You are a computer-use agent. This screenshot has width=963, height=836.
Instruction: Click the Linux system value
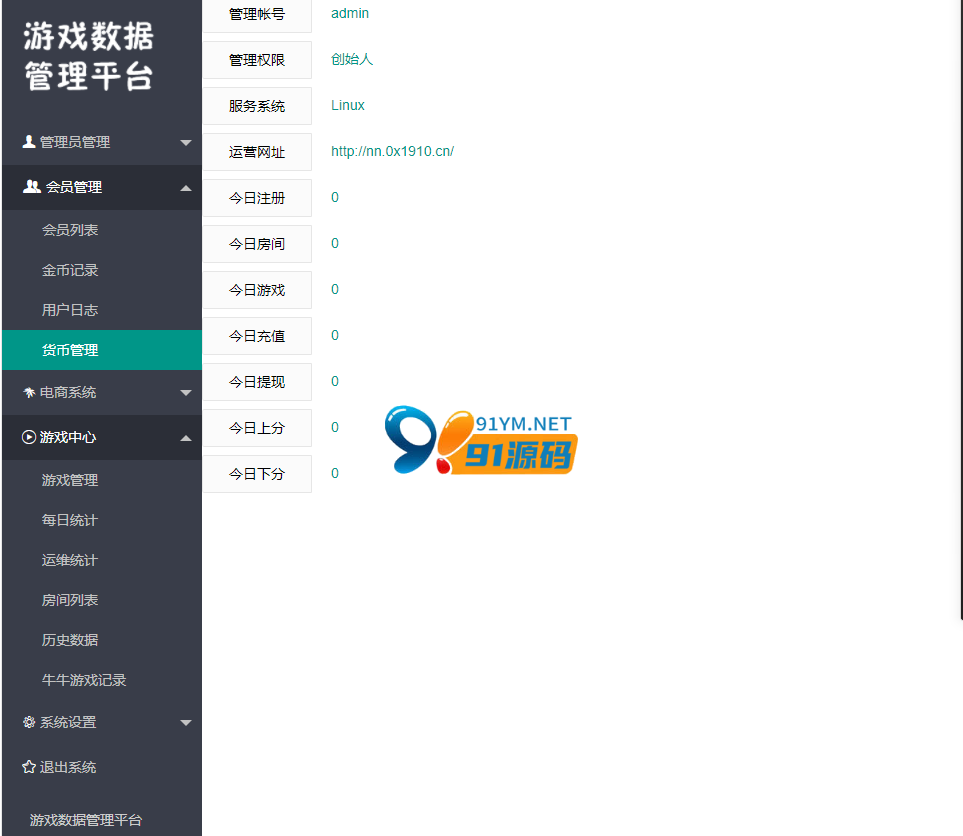(348, 105)
